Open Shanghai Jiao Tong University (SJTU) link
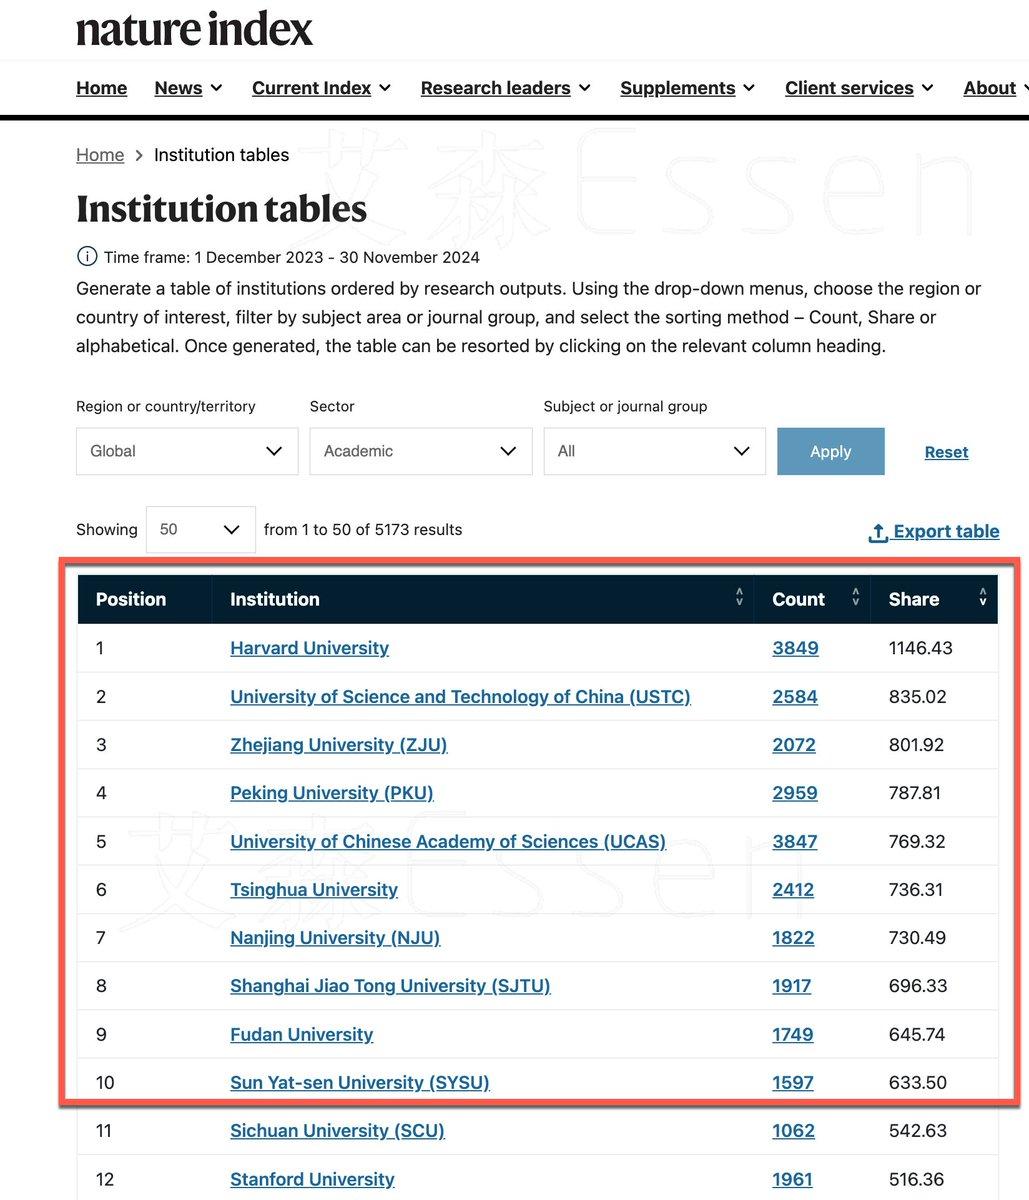The image size is (1029, 1200). click(390, 986)
